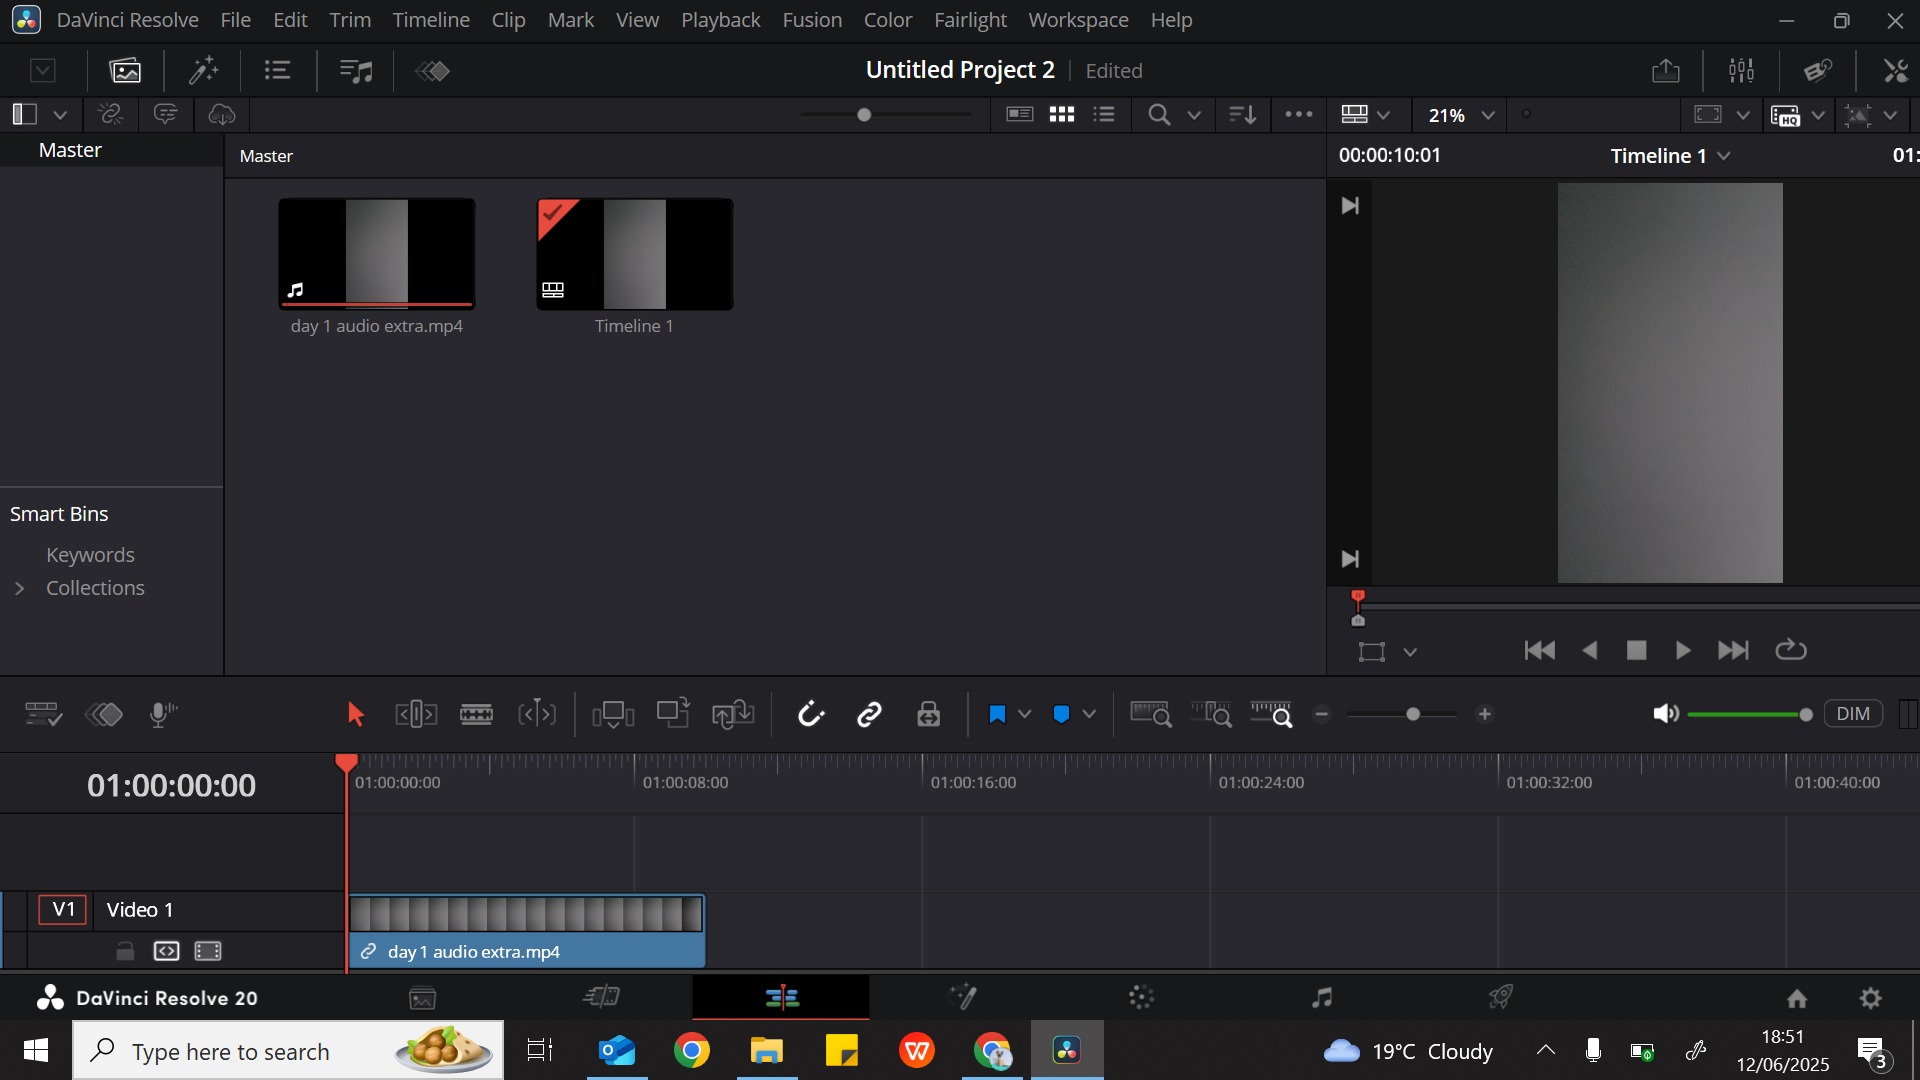
Task: Switch media pool to thumbnail view
Action: tap(1062, 115)
